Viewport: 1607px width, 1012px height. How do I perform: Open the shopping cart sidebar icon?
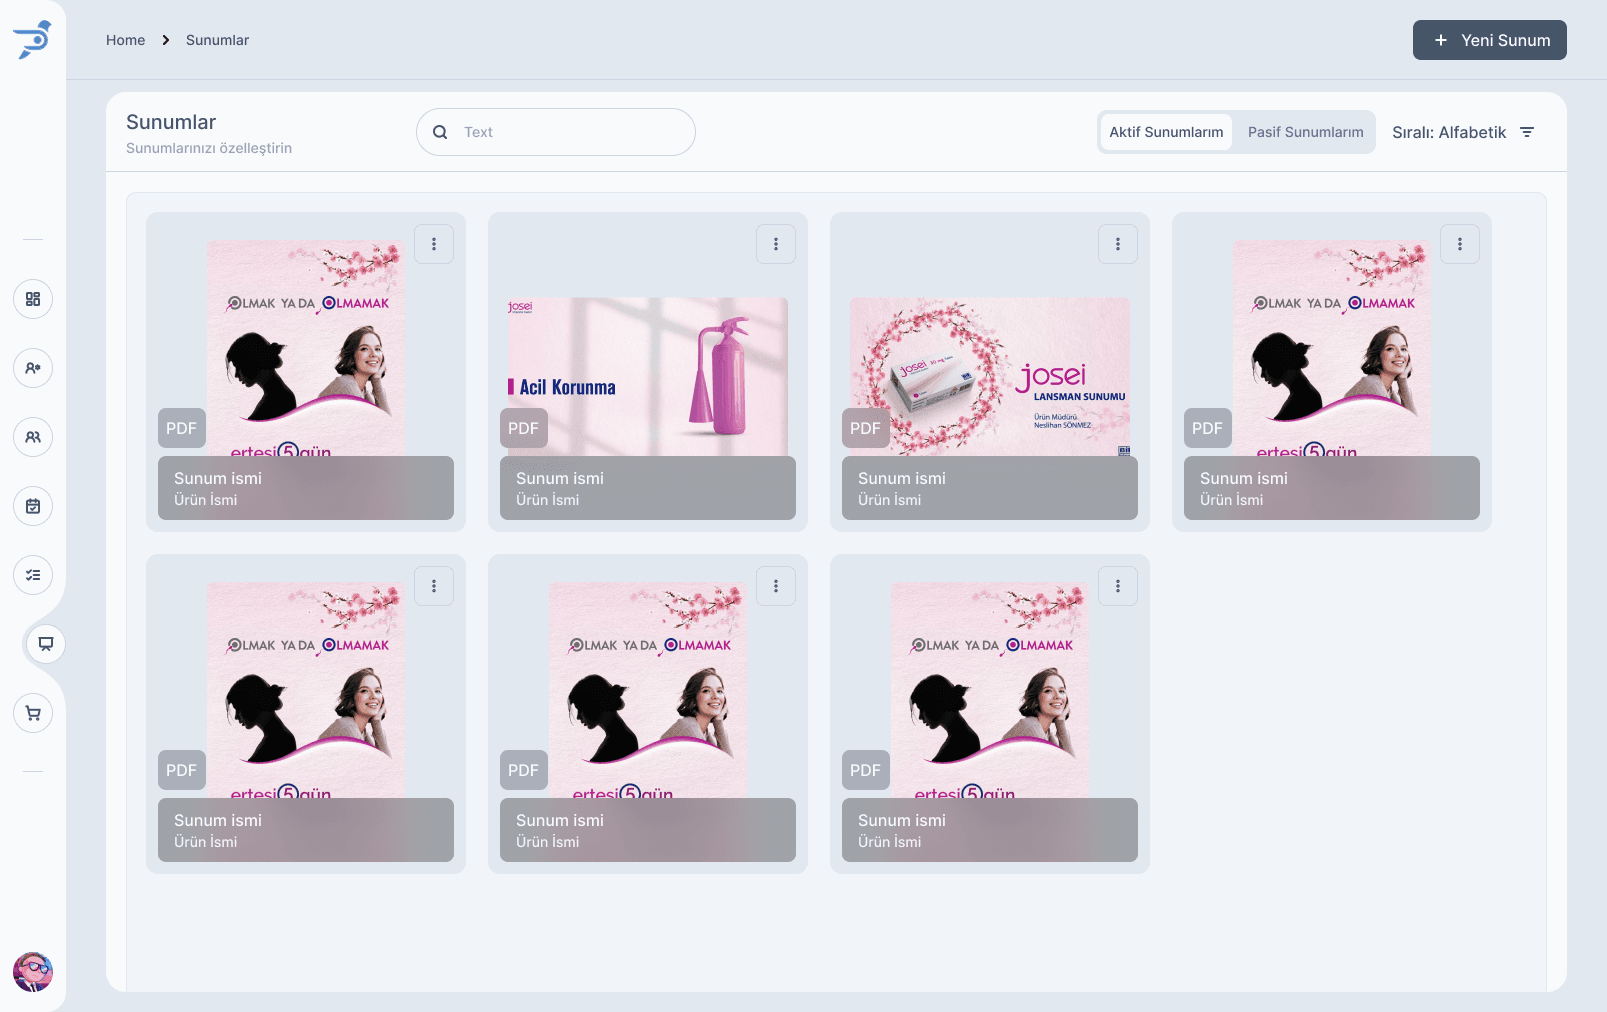click(x=33, y=713)
